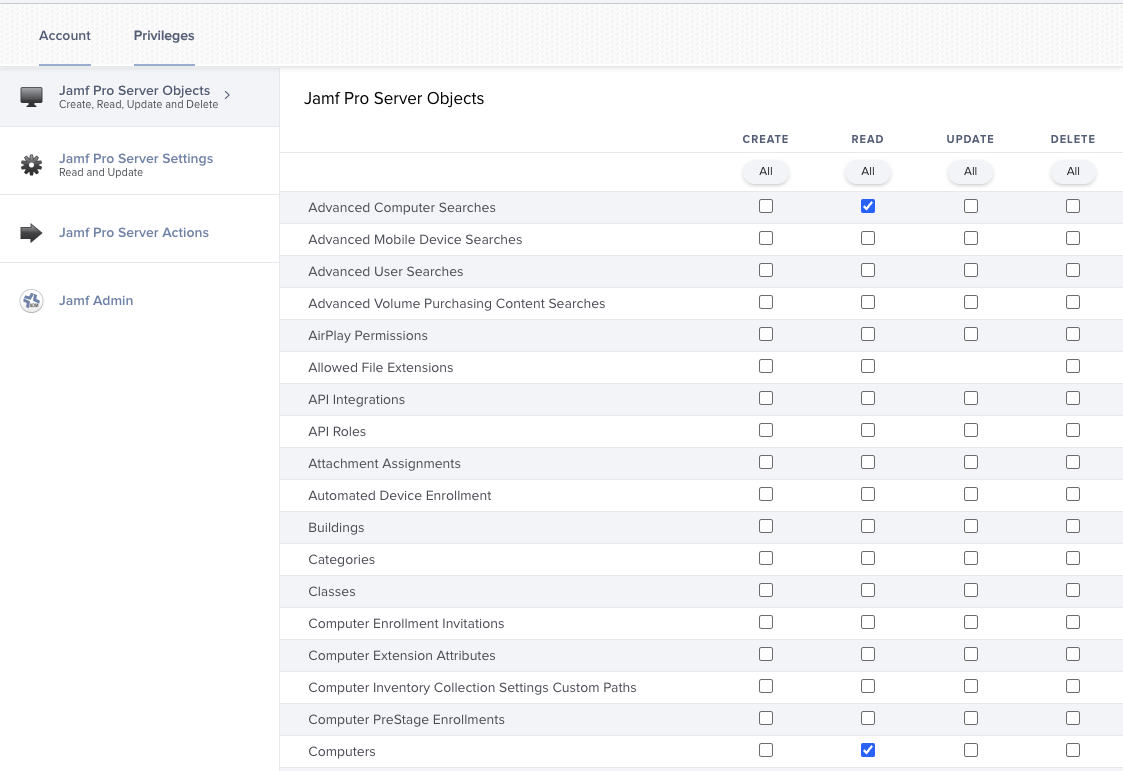
Task: Select All under the READ column
Action: (x=867, y=171)
